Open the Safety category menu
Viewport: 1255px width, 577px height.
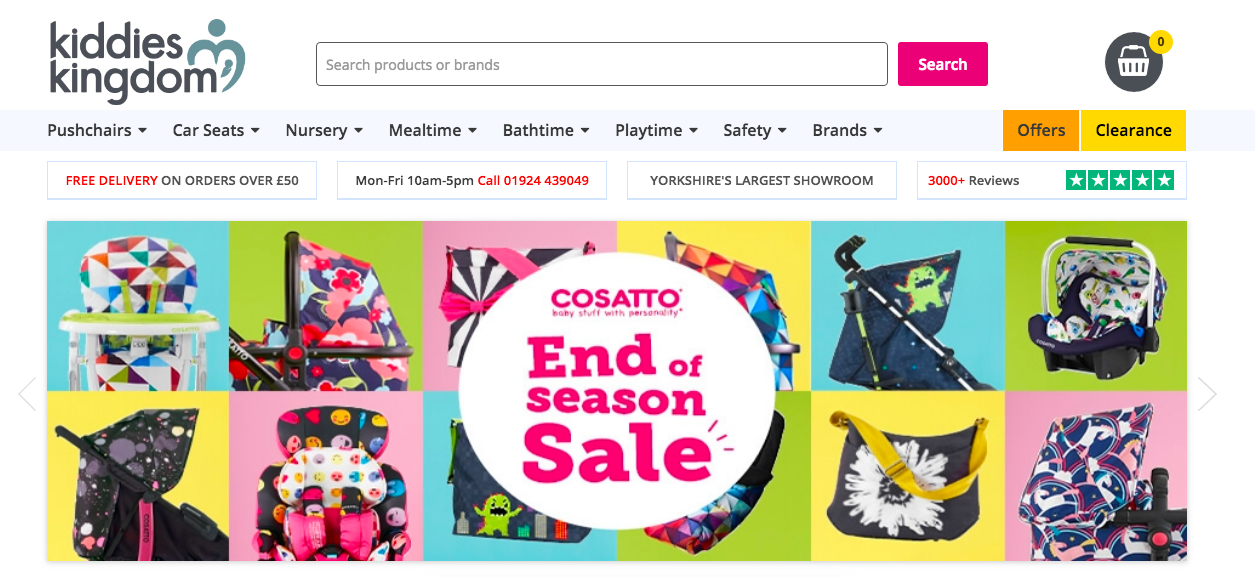(754, 130)
